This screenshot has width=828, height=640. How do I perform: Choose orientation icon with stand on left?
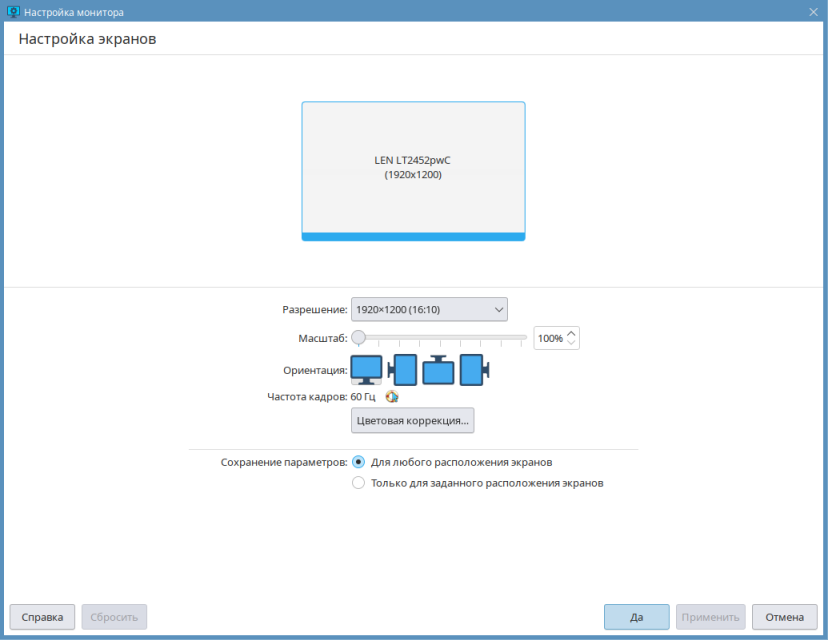click(403, 370)
